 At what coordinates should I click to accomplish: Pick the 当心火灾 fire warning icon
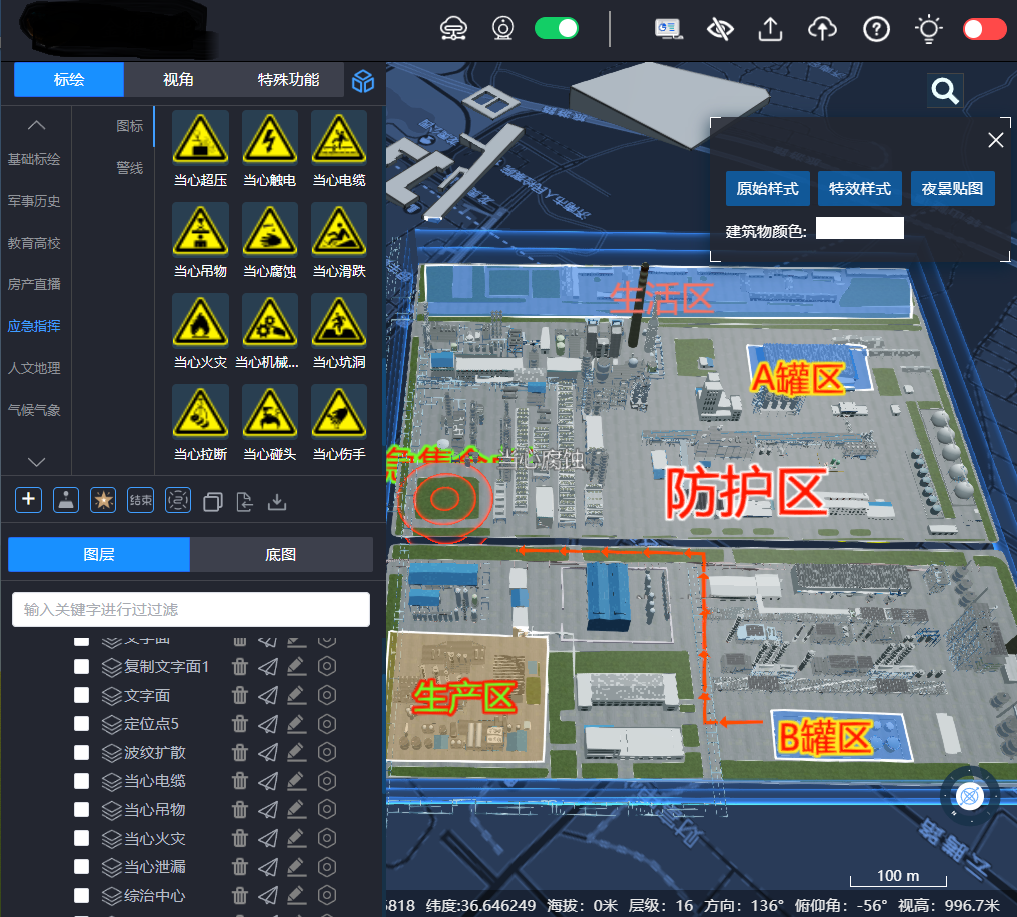point(200,321)
